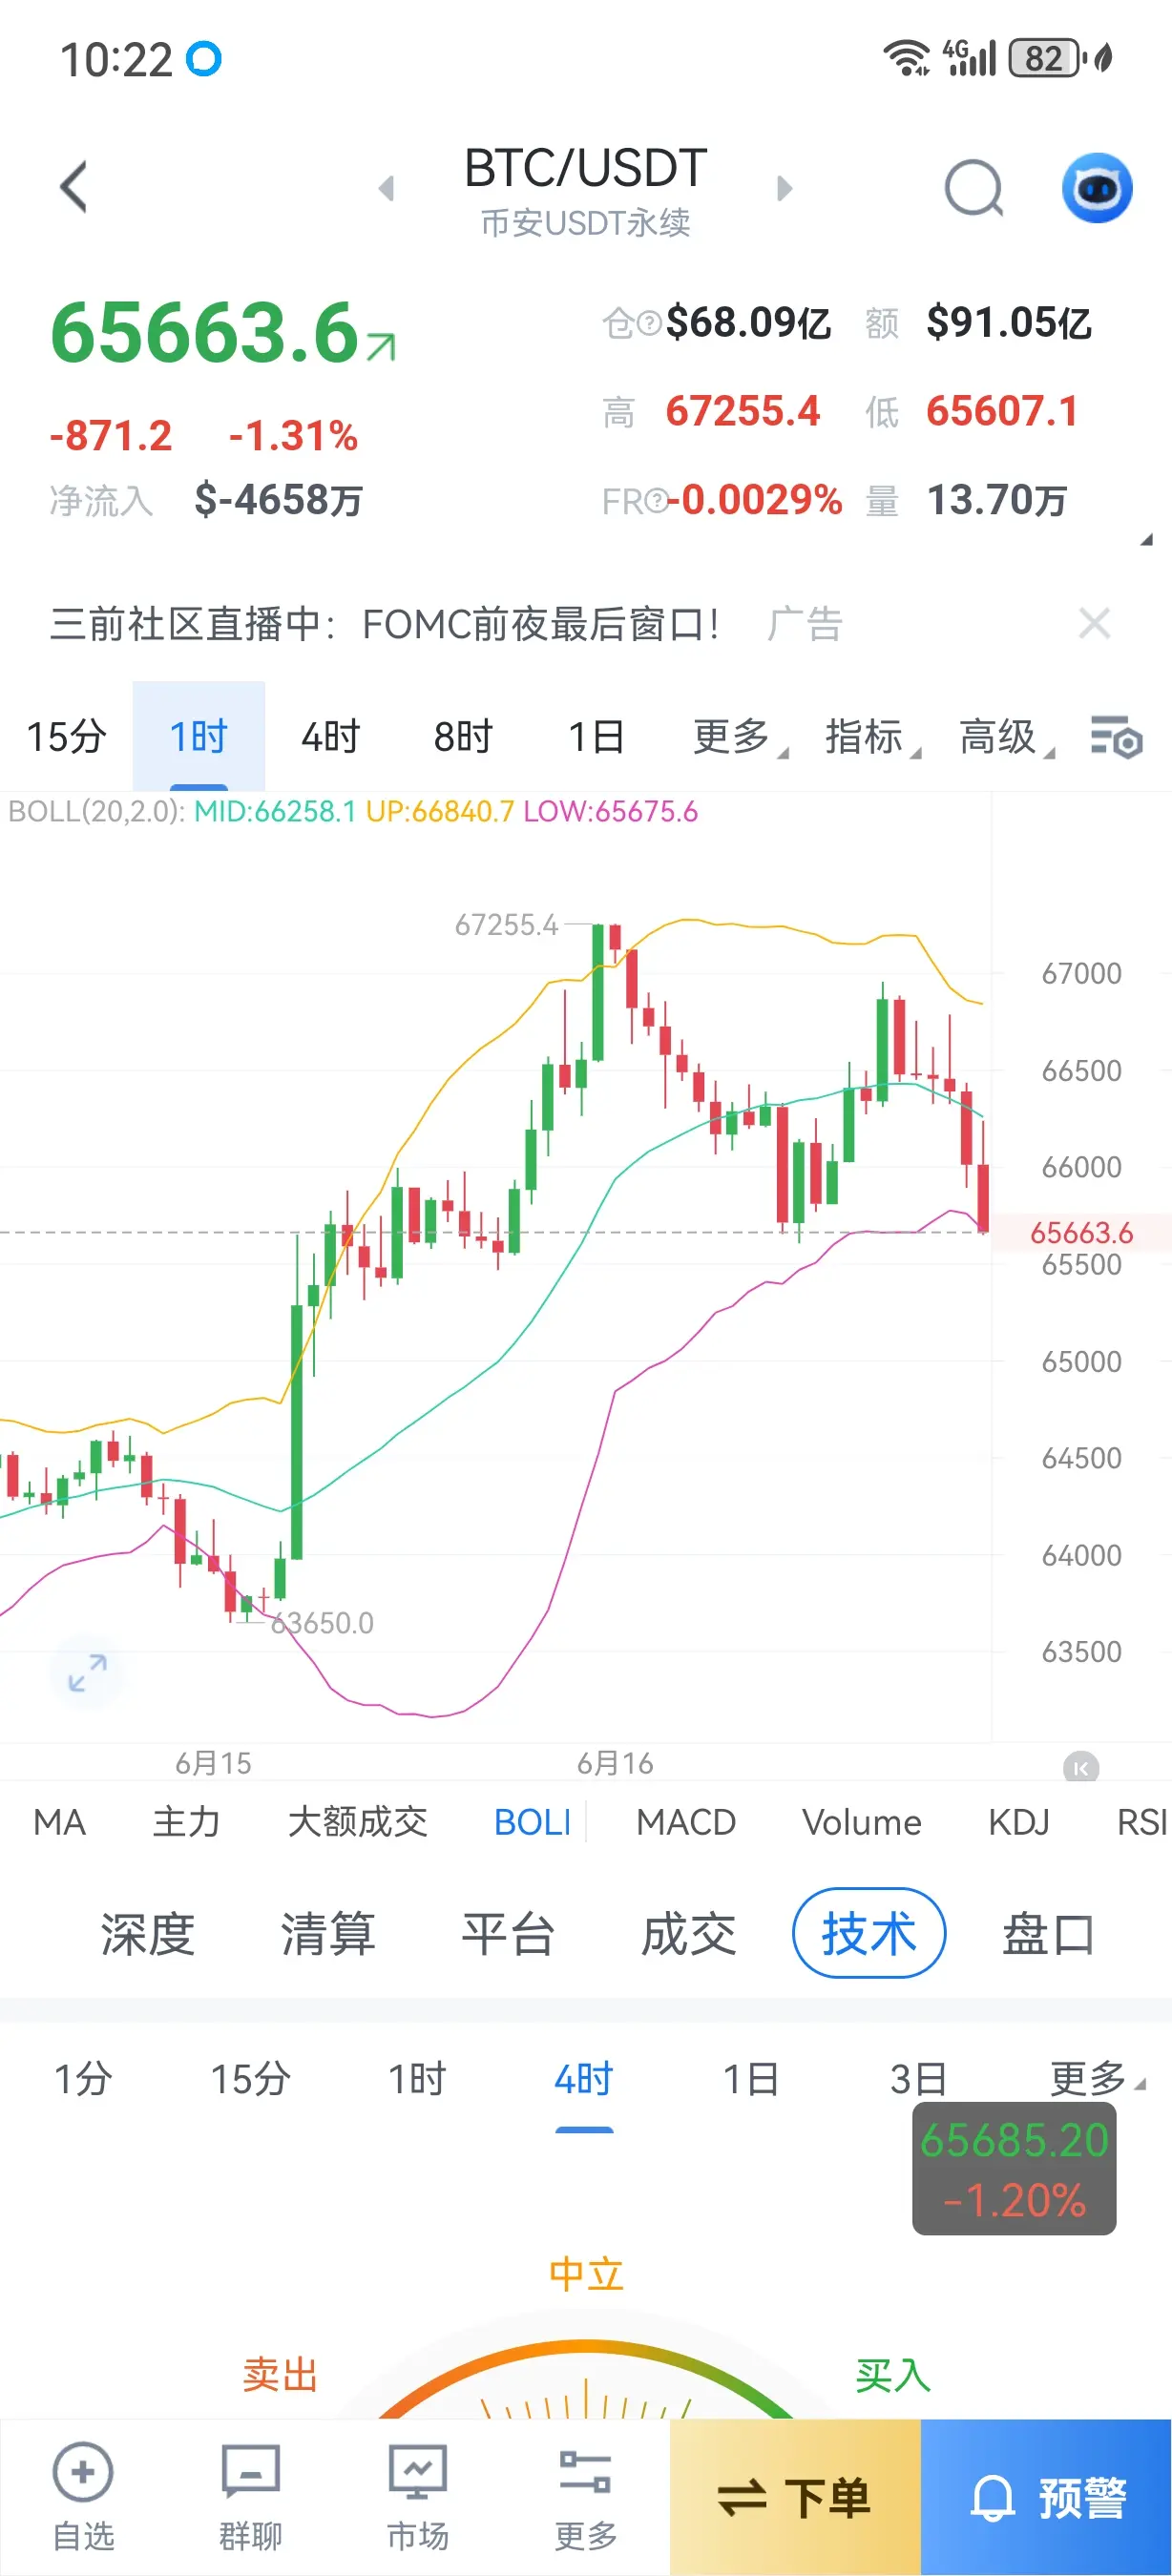Select the 4时 chart interval tab
Screen dimensions: 1172x2576
click(x=330, y=737)
